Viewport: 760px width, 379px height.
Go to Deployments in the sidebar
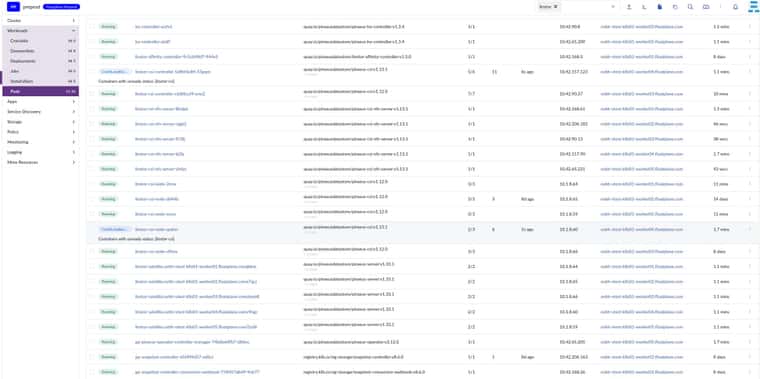pyautogui.click(x=40, y=61)
